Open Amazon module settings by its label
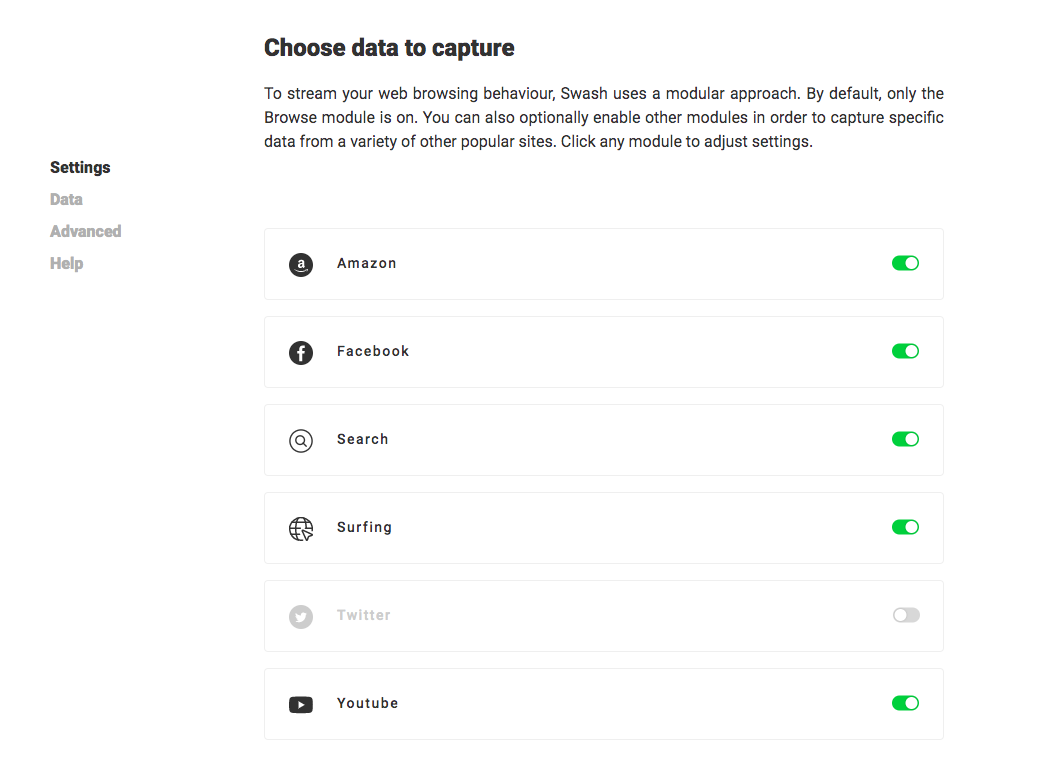This screenshot has height=765, width=1040. coord(366,263)
